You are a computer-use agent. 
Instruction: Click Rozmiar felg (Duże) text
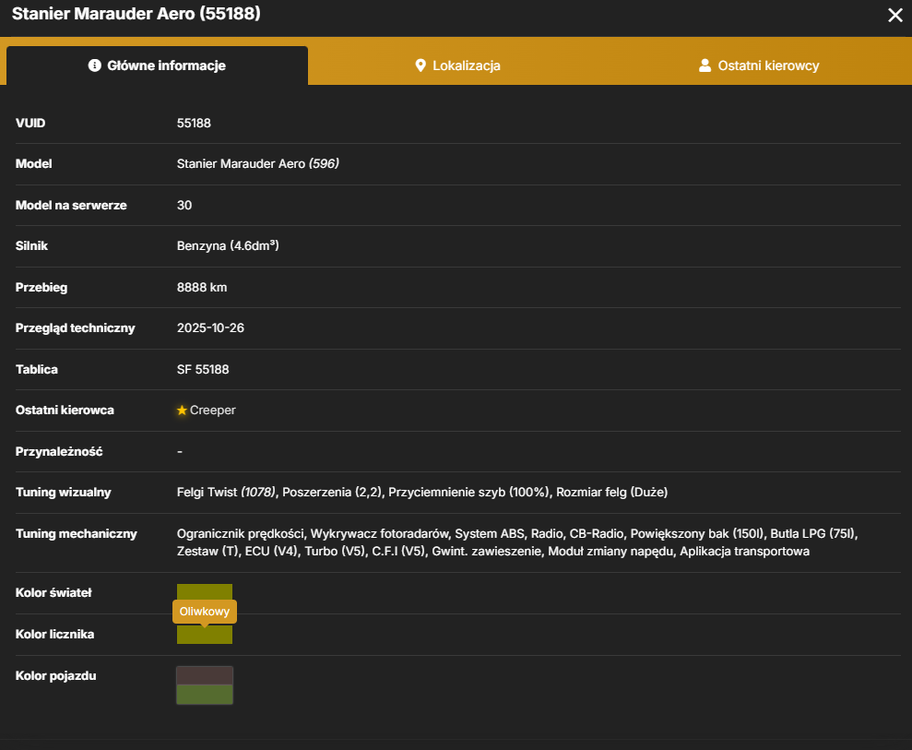pos(612,492)
